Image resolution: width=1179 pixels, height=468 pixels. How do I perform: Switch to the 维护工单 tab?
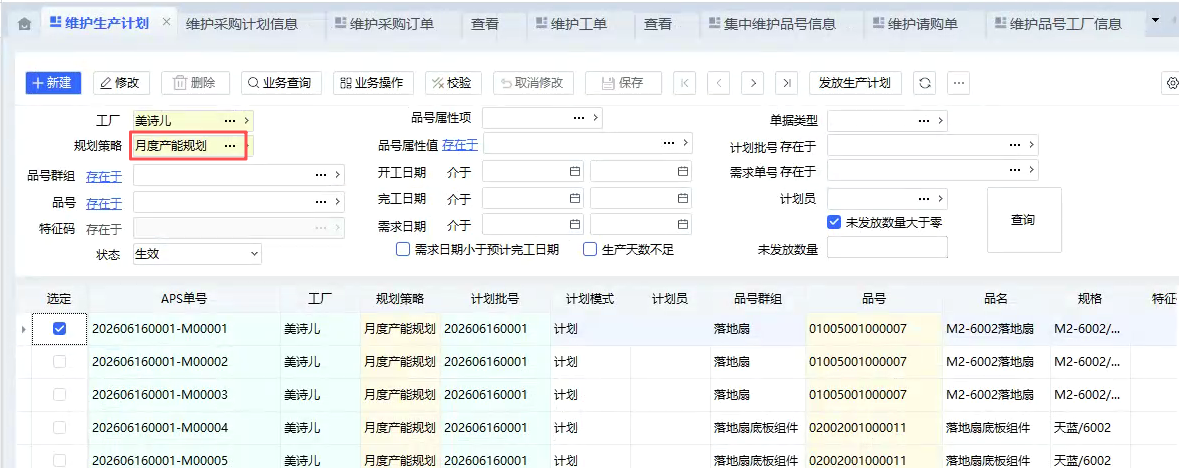tap(571, 24)
